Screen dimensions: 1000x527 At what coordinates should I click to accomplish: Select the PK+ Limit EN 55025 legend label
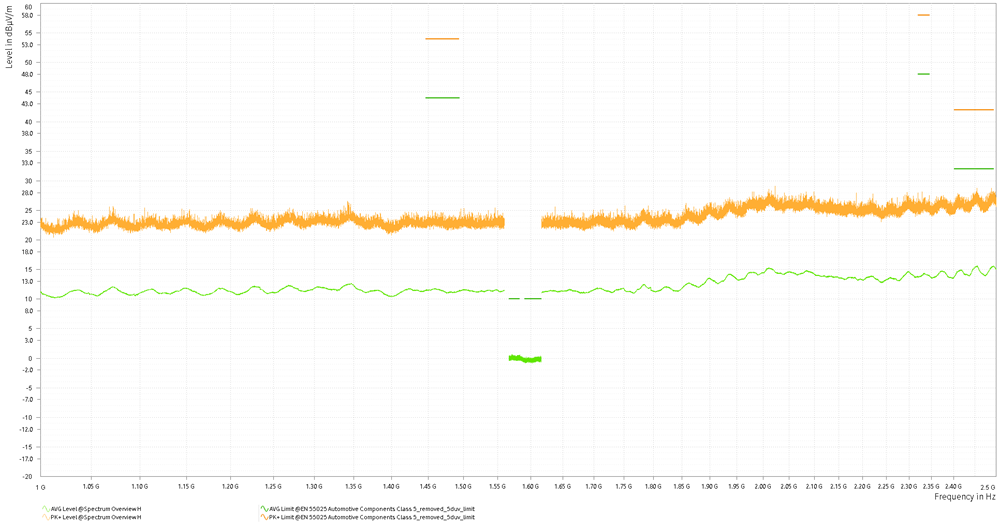click(x=370, y=517)
